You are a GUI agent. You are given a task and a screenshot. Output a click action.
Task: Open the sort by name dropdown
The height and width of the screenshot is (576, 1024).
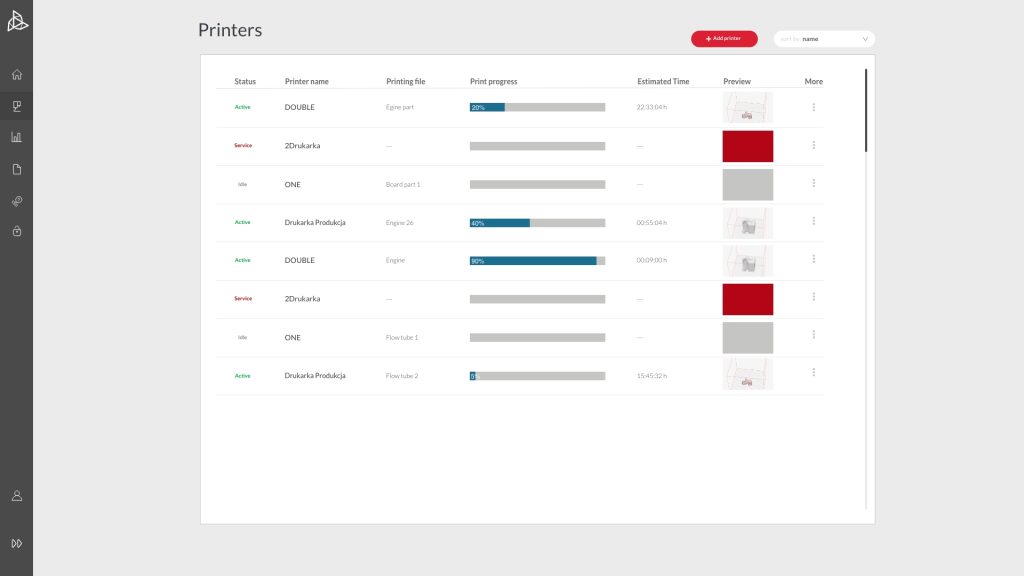point(824,39)
